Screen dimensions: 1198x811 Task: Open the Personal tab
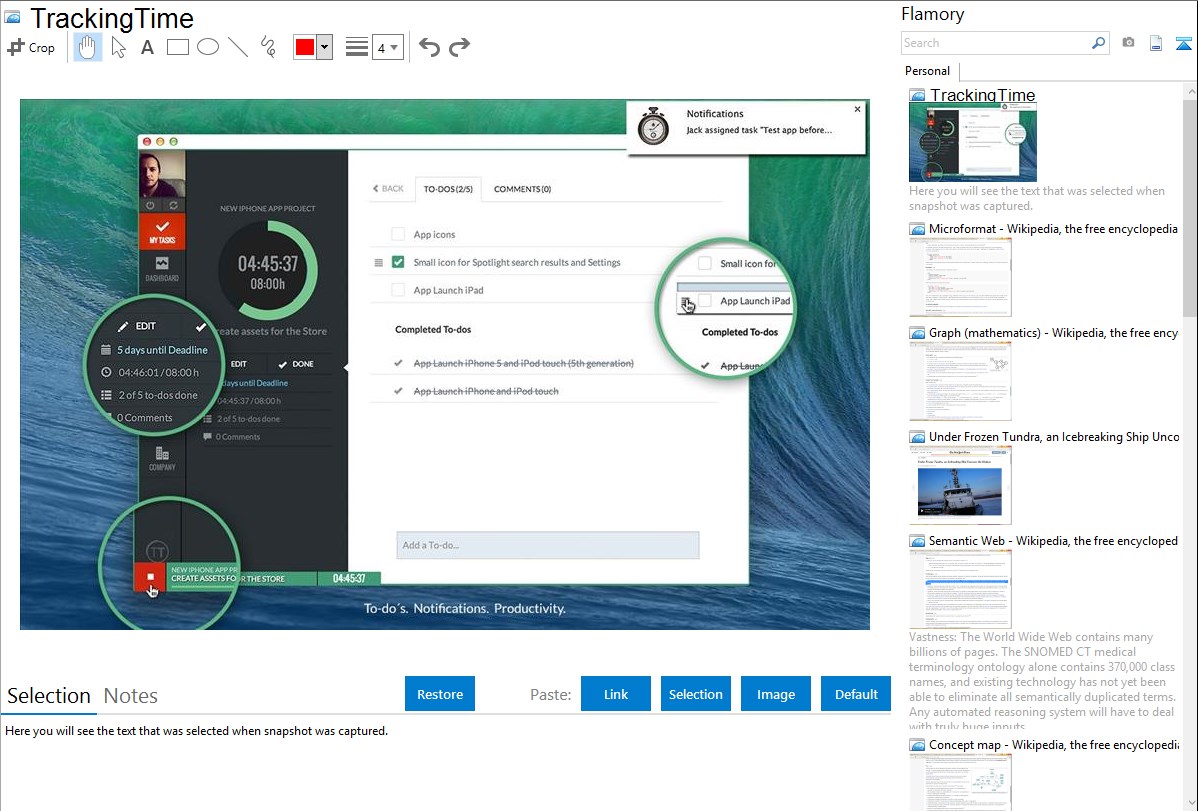(x=927, y=71)
